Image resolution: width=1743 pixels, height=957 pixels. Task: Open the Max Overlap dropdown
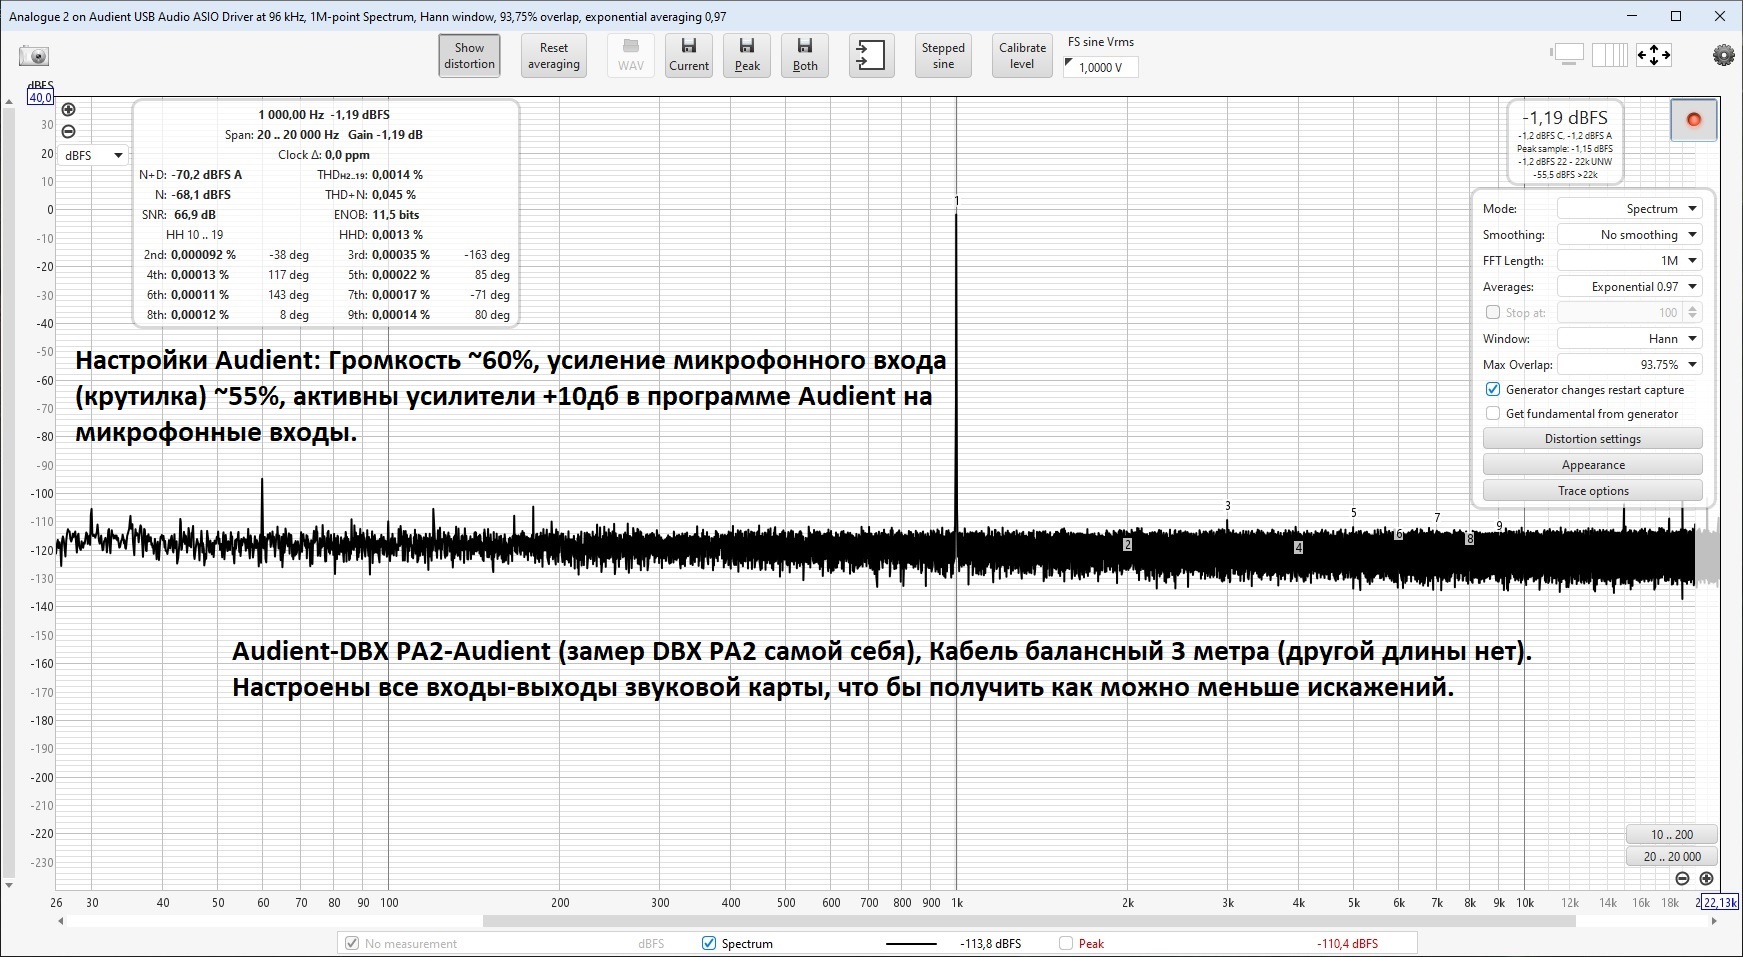[1629, 365]
